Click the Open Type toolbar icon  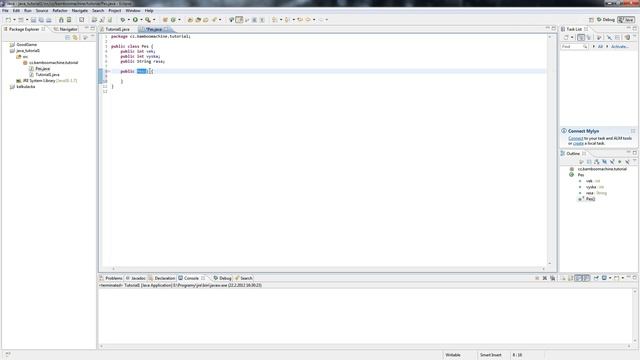point(190,20)
